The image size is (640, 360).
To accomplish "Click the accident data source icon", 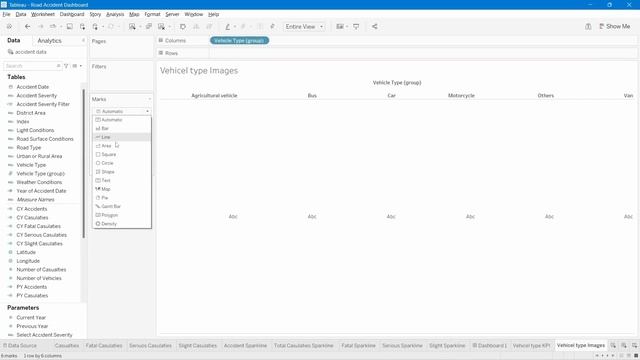I will 11,52.
